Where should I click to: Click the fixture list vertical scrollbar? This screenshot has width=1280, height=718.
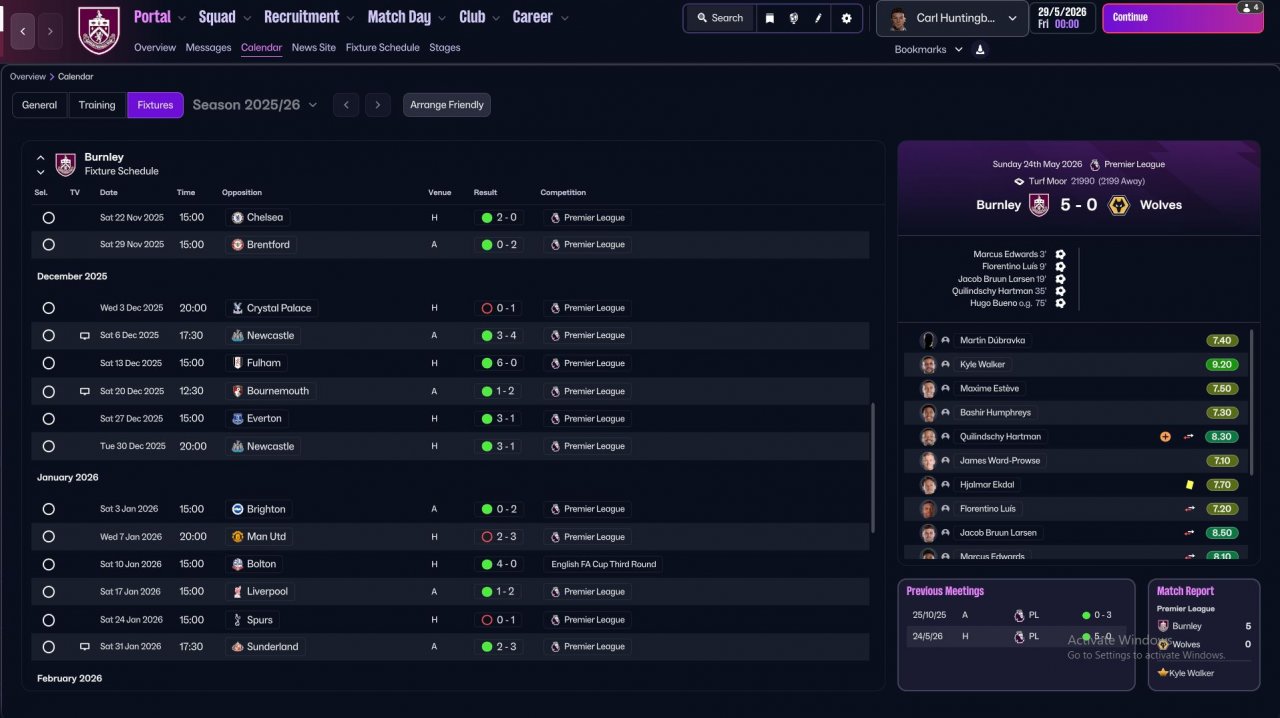(x=873, y=468)
